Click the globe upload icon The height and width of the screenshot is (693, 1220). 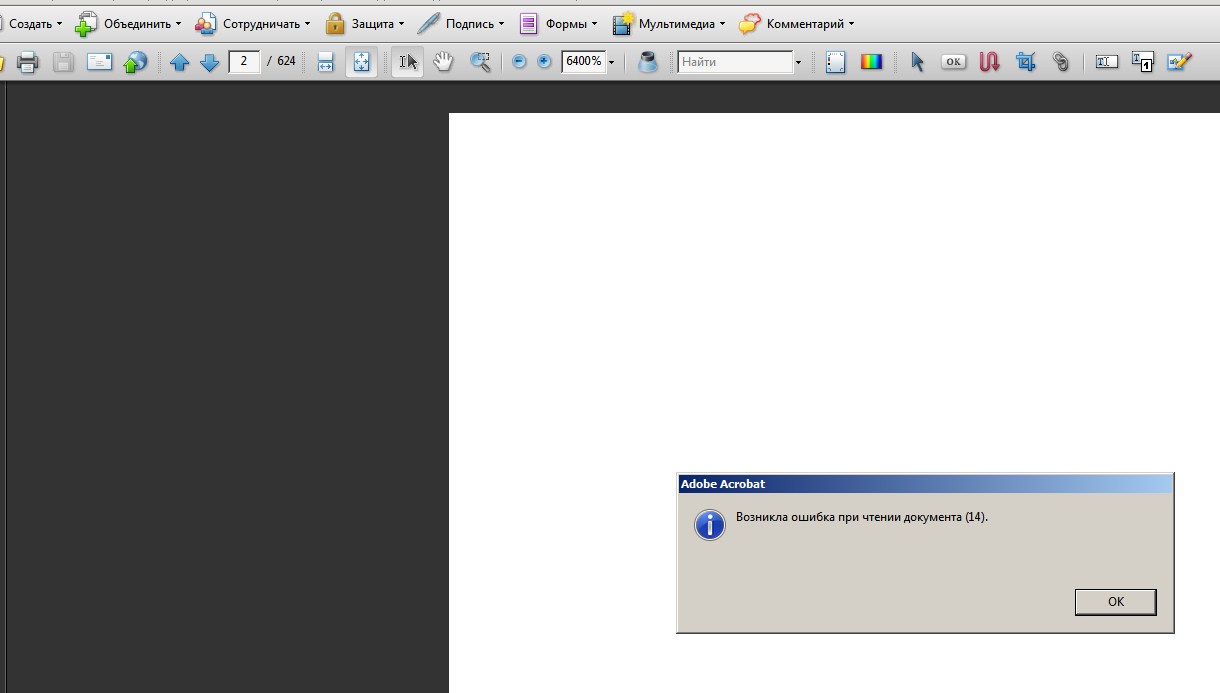(135, 62)
